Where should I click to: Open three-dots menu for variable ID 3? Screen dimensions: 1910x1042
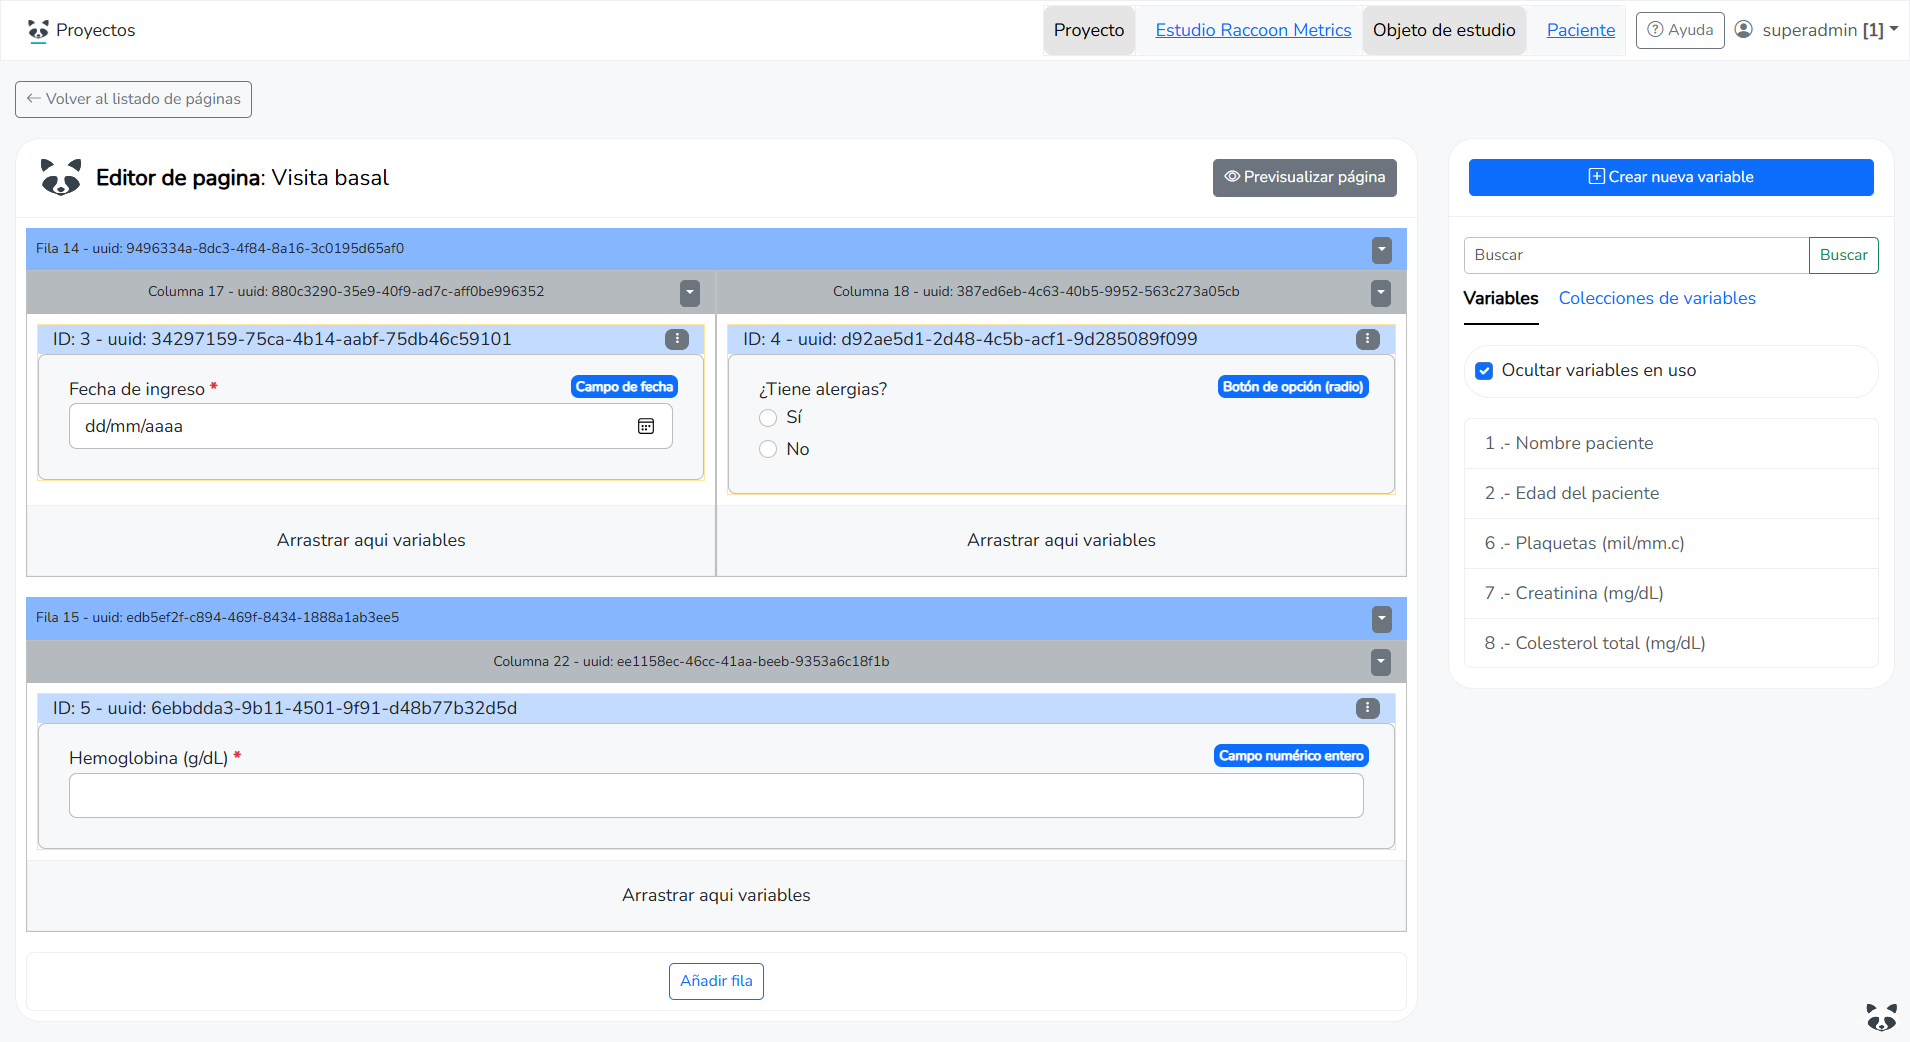[677, 339]
